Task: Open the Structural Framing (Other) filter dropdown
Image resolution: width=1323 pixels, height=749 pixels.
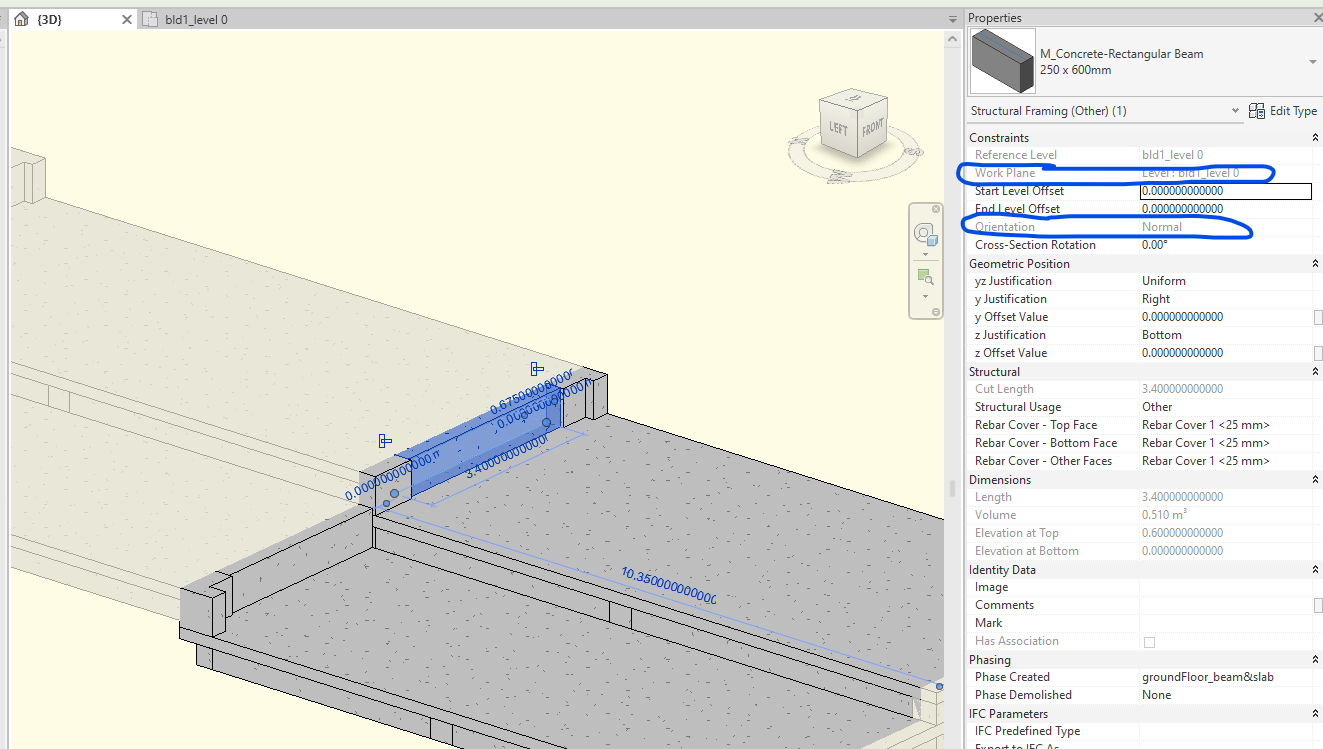Action: [x=1236, y=111]
